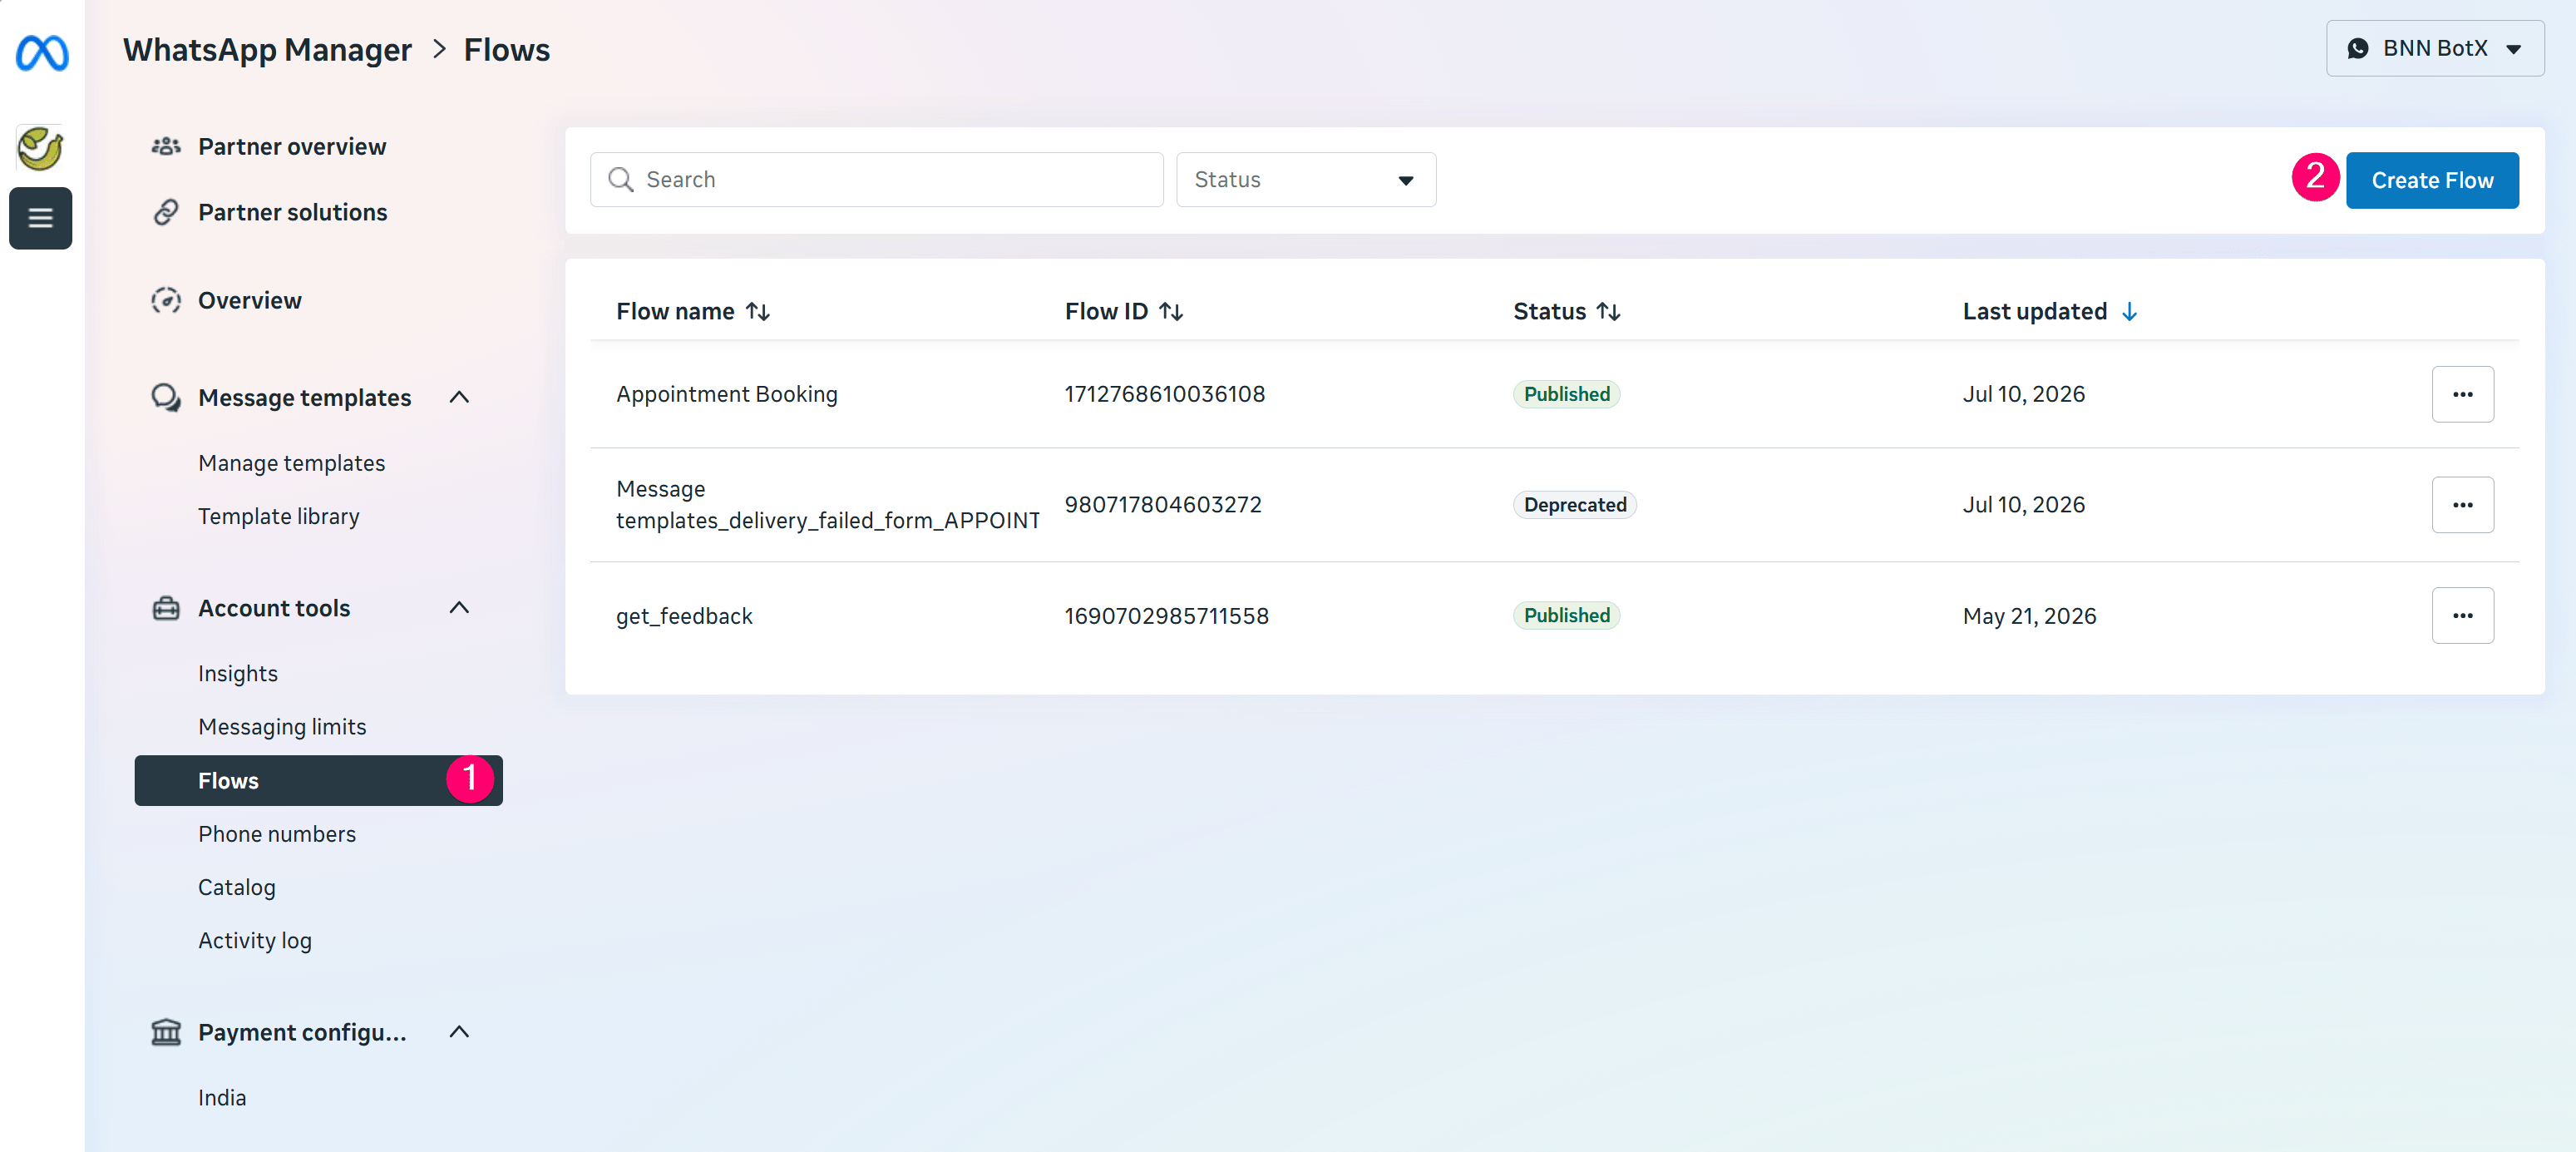Click the search magnifier icon
The width and height of the screenshot is (2576, 1152).
pyautogui.click(x=621, y=180)
